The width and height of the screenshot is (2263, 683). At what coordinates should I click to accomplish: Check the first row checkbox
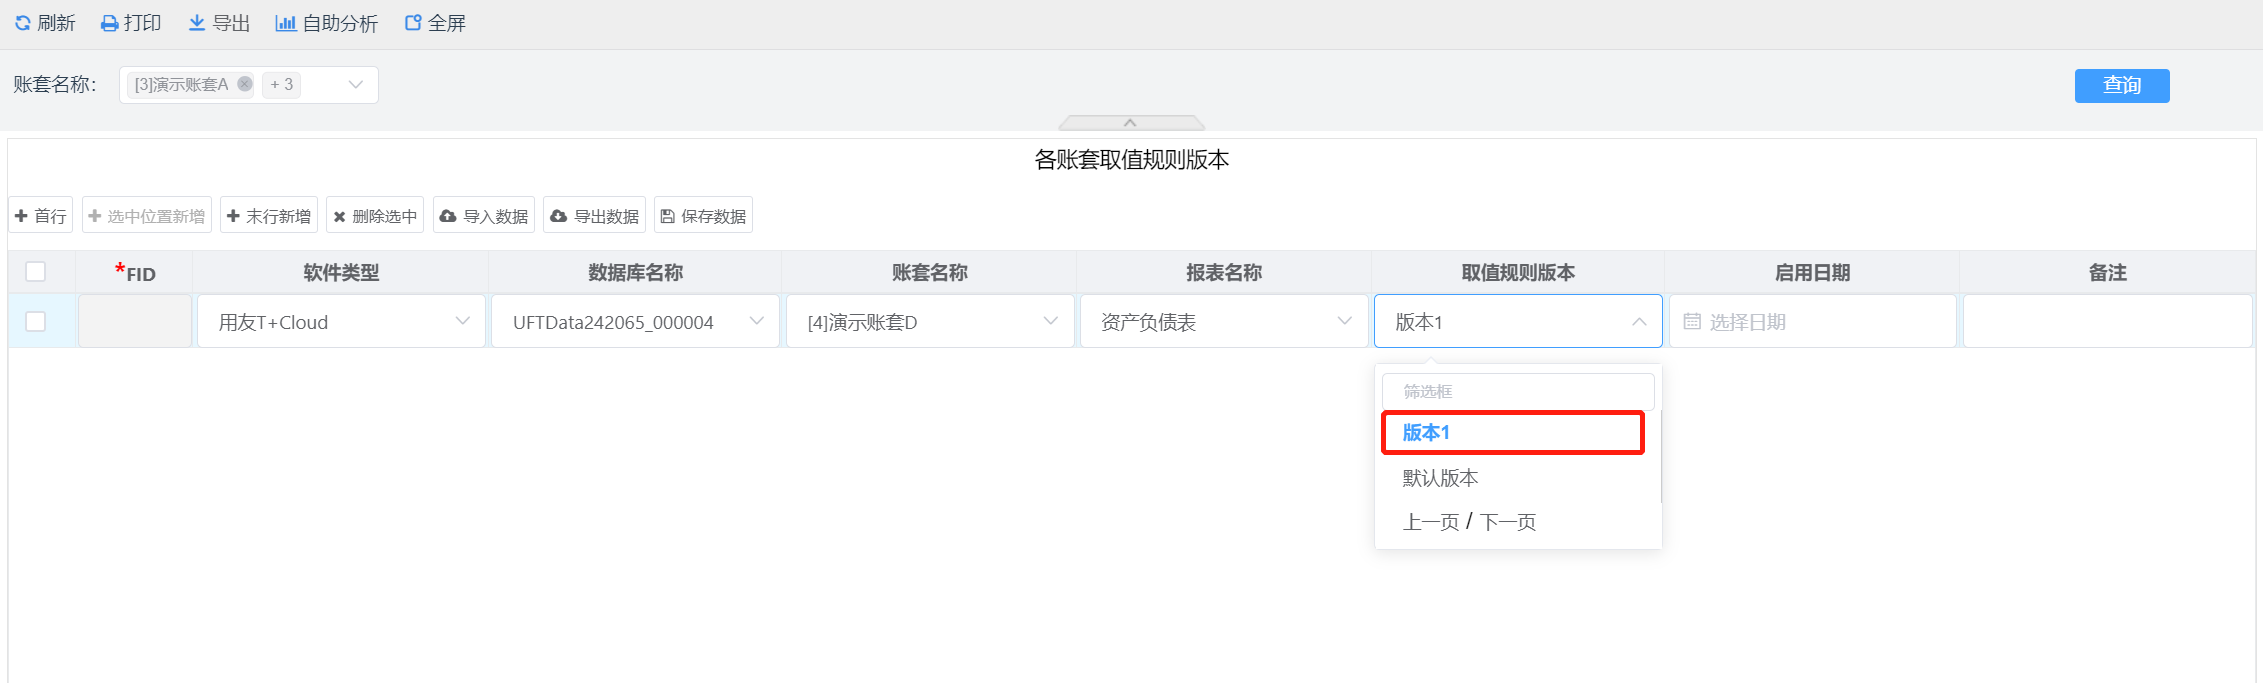click(36, 321)
